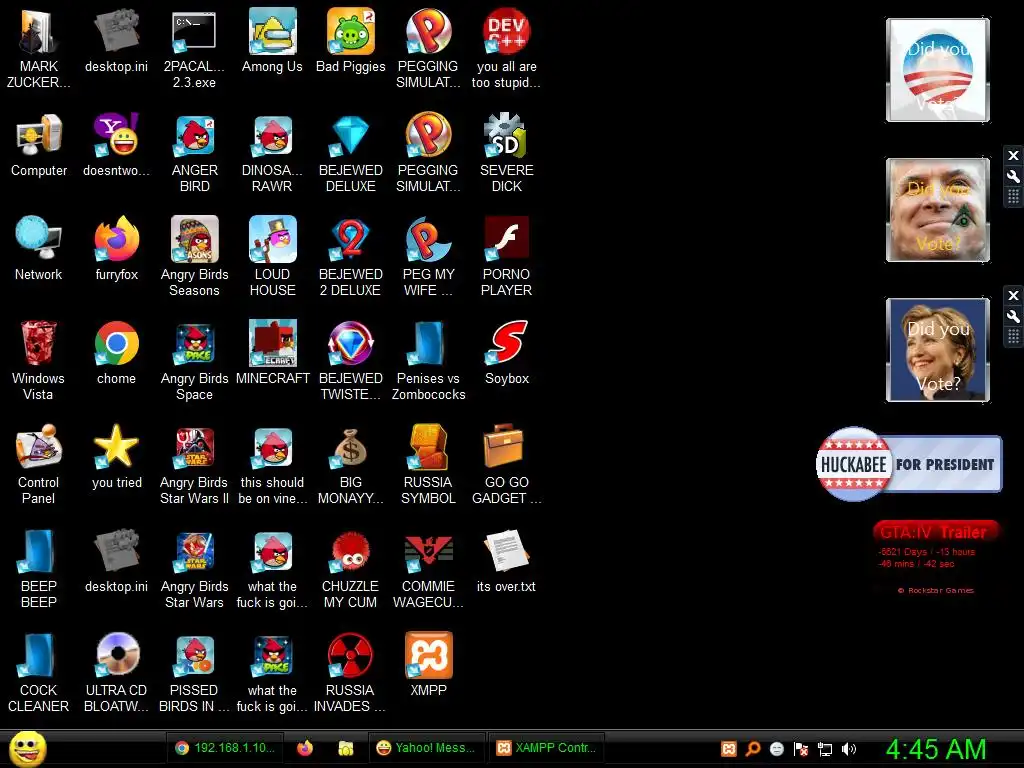Click the 4:45 AM clock
The image size is (1024, 768).
936,750
